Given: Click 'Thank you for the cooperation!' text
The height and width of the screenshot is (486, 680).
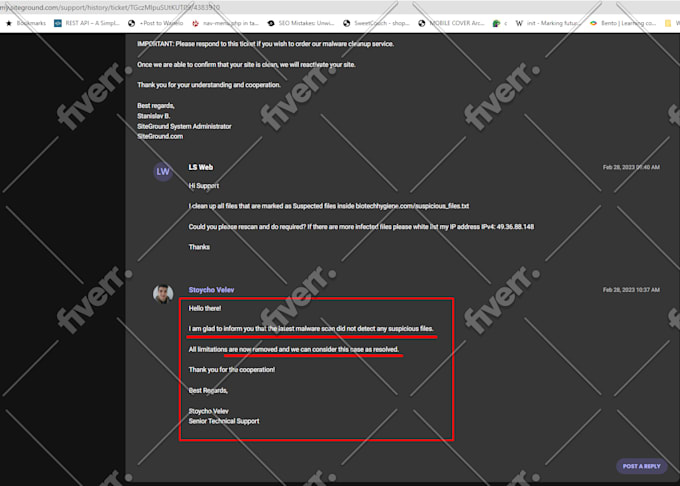Looking at the screenshot, I should click(232, 369).
